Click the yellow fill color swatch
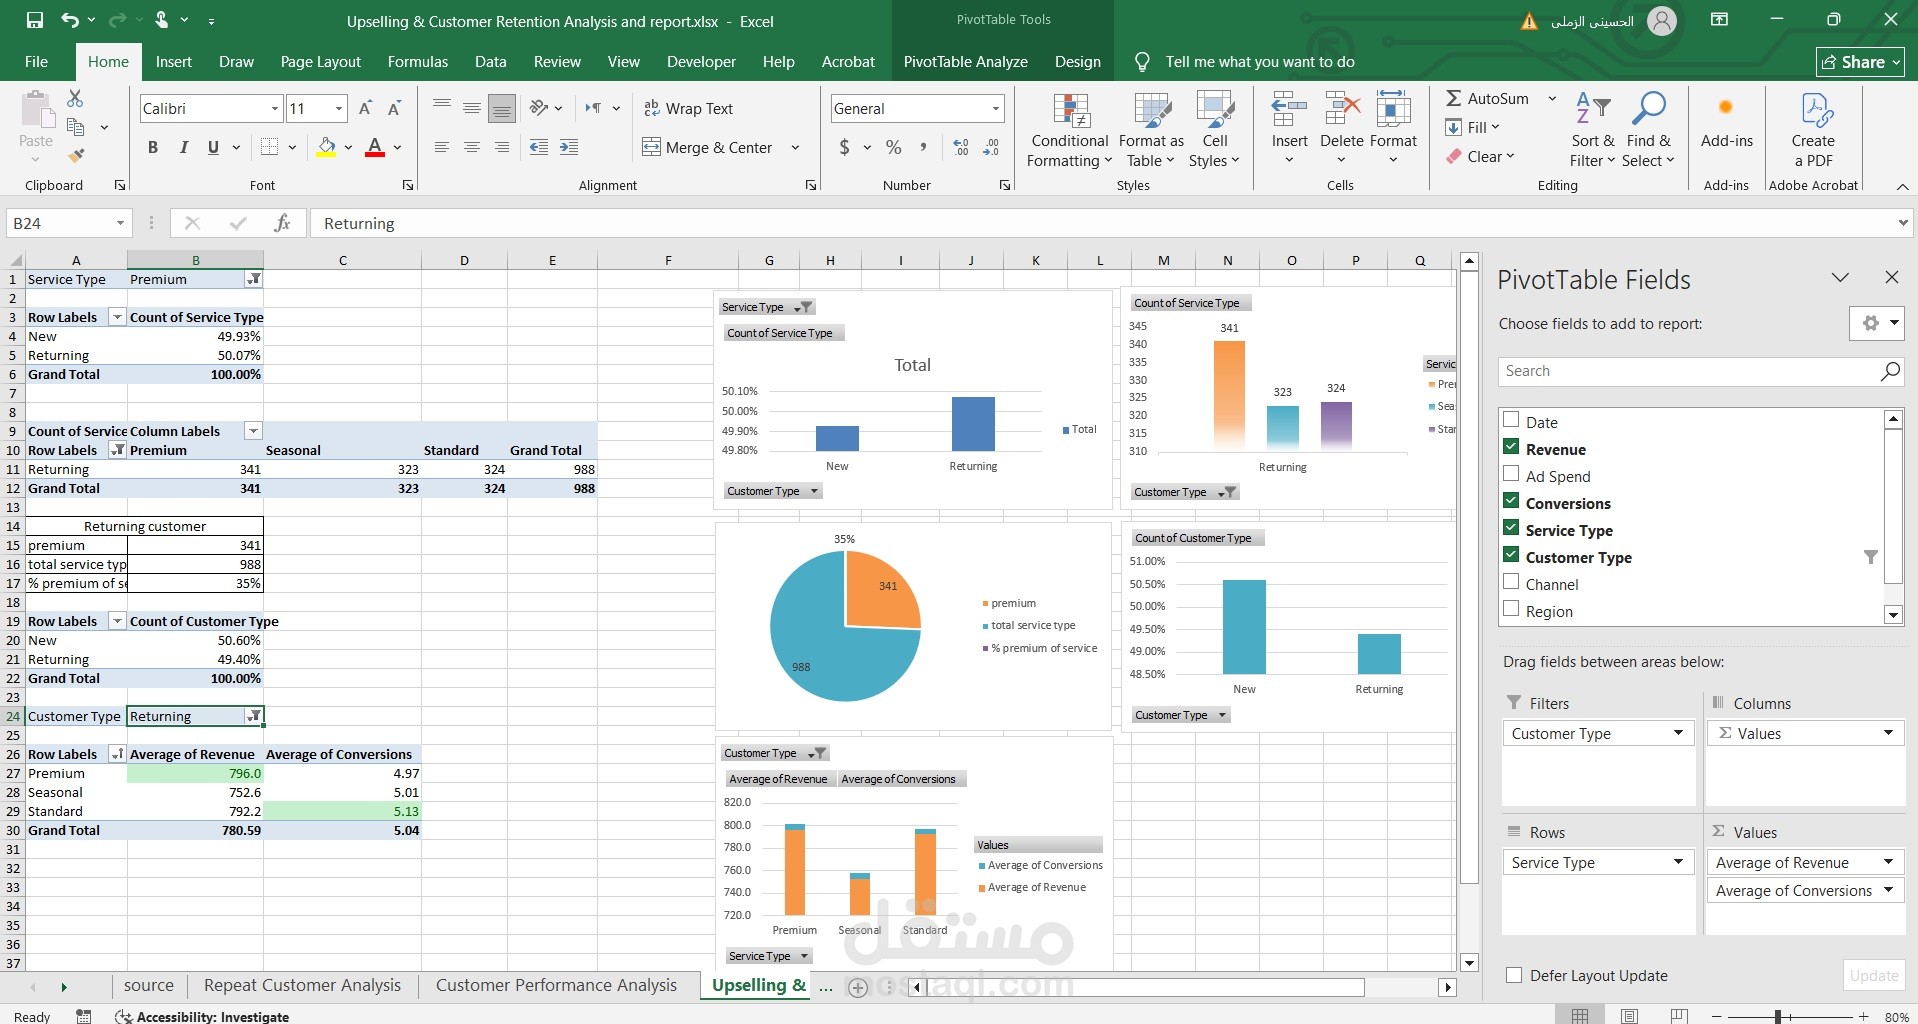The height and width of the screenshot is (1024, 1918). 326,148
